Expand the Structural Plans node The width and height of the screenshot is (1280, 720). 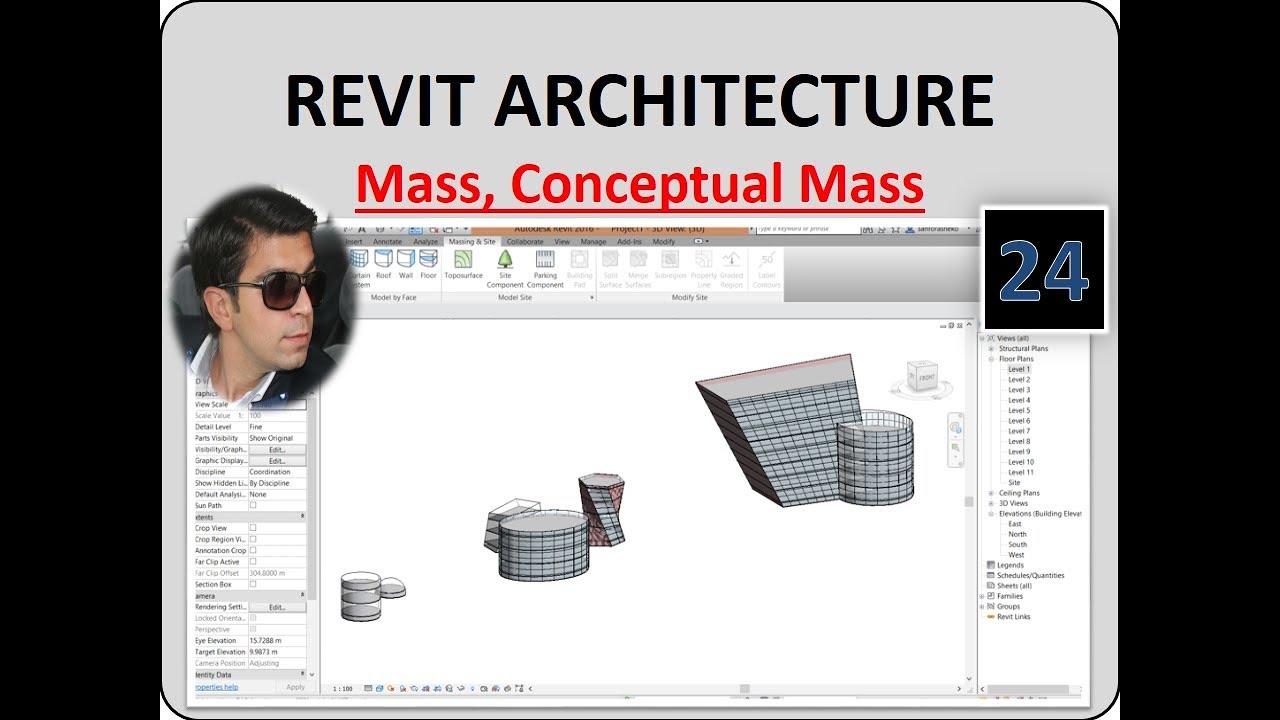pyautogui.click(x=991, y=349)
